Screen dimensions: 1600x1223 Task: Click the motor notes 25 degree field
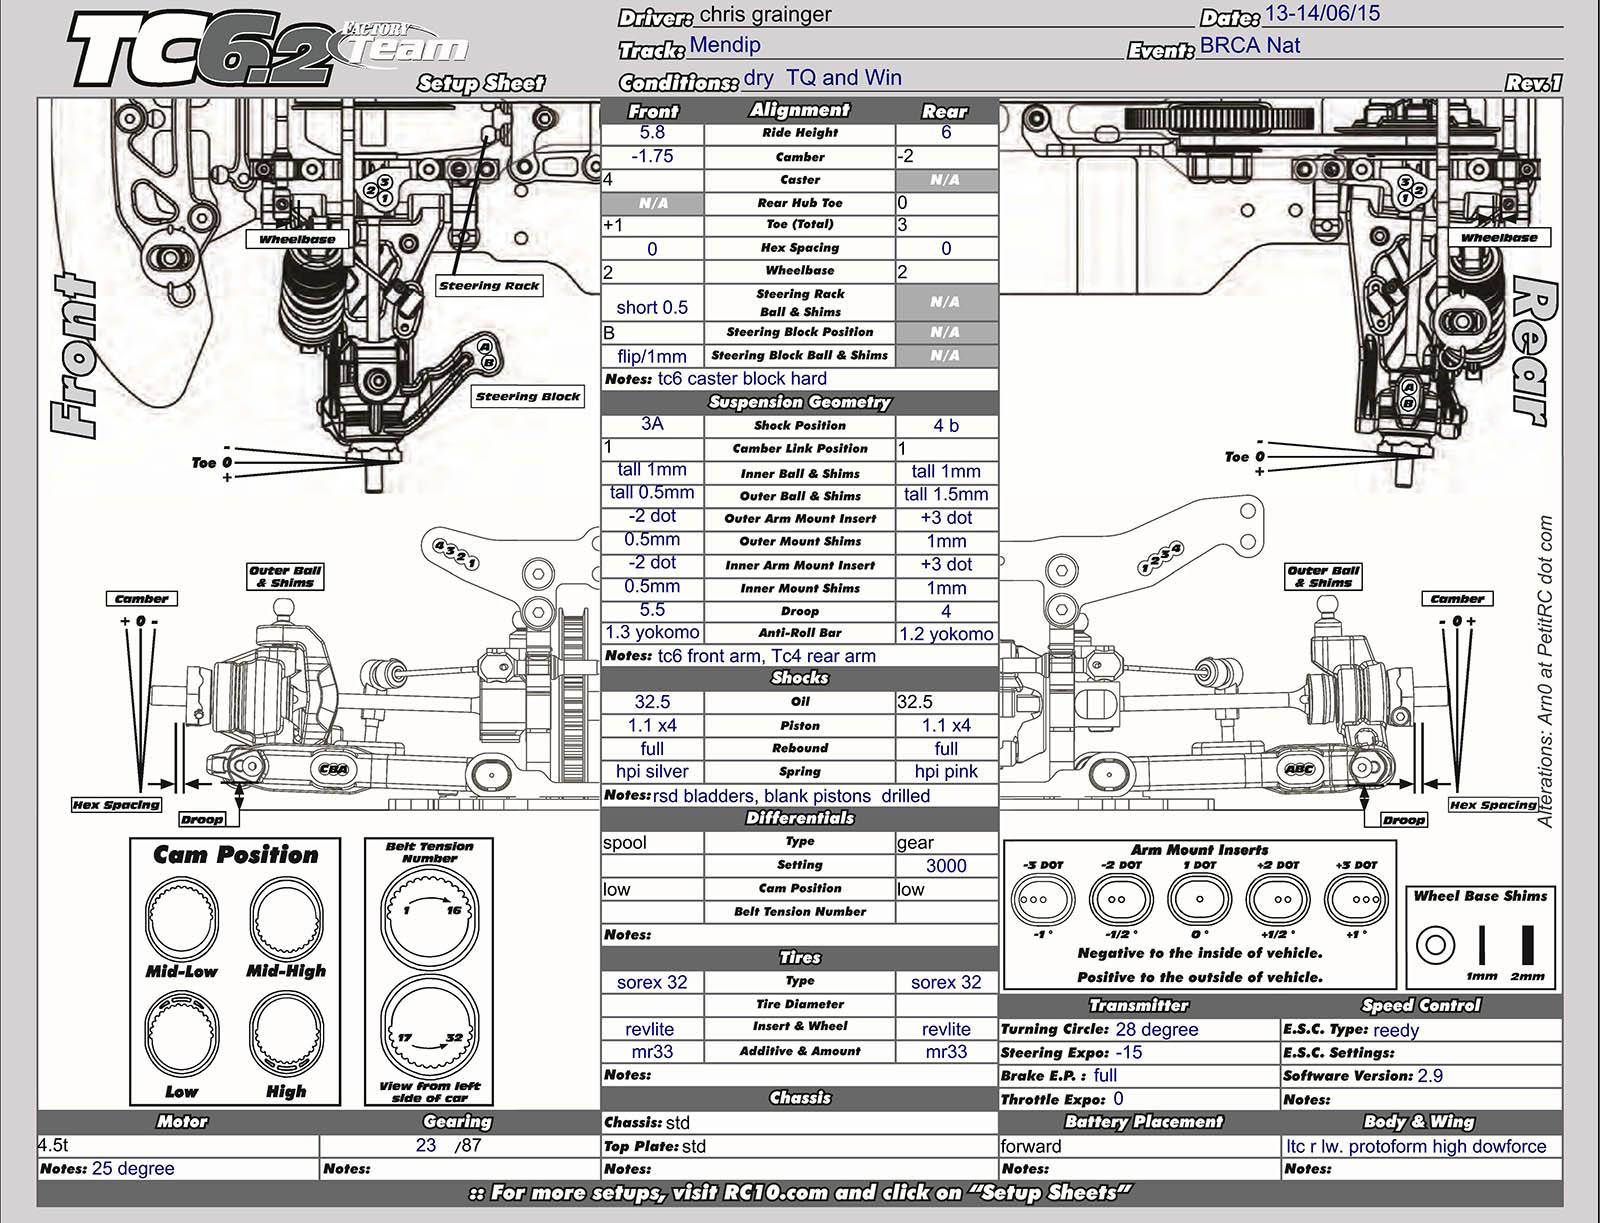point(178,1168)
